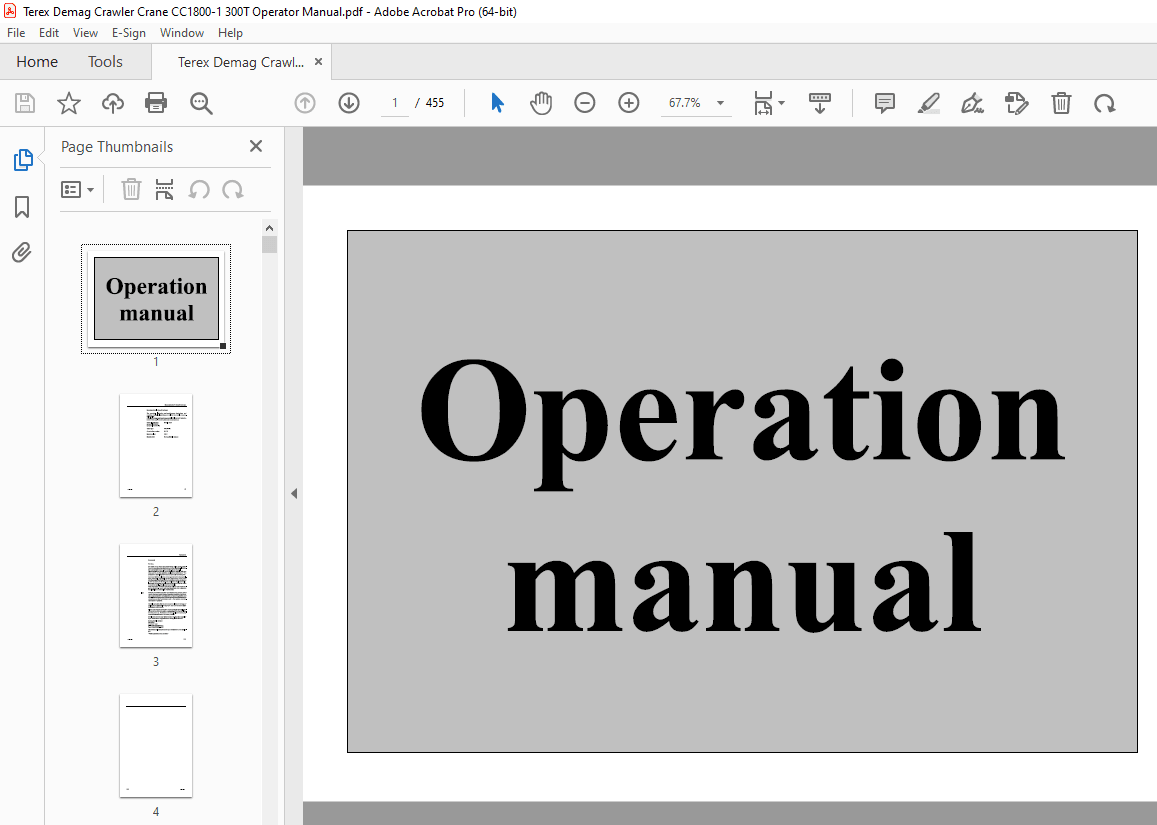Open the page display options dropdown
The width and height of the screenshot is (1157, 825).
coord(768,103)
